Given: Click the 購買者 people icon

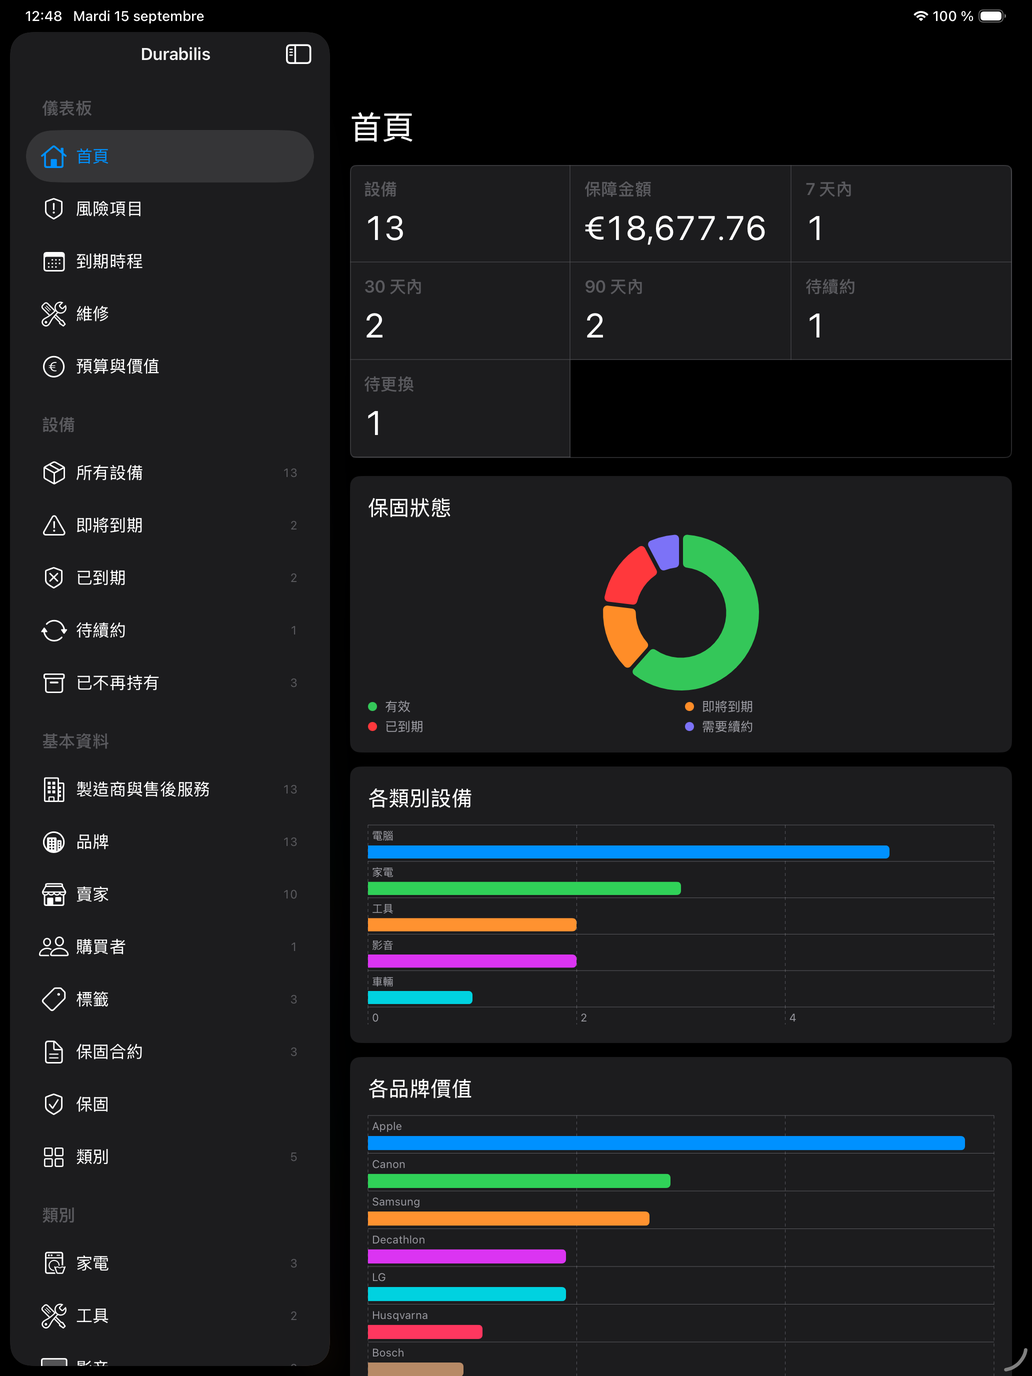Looking at the screenshot, I should [x=54, y=947].
